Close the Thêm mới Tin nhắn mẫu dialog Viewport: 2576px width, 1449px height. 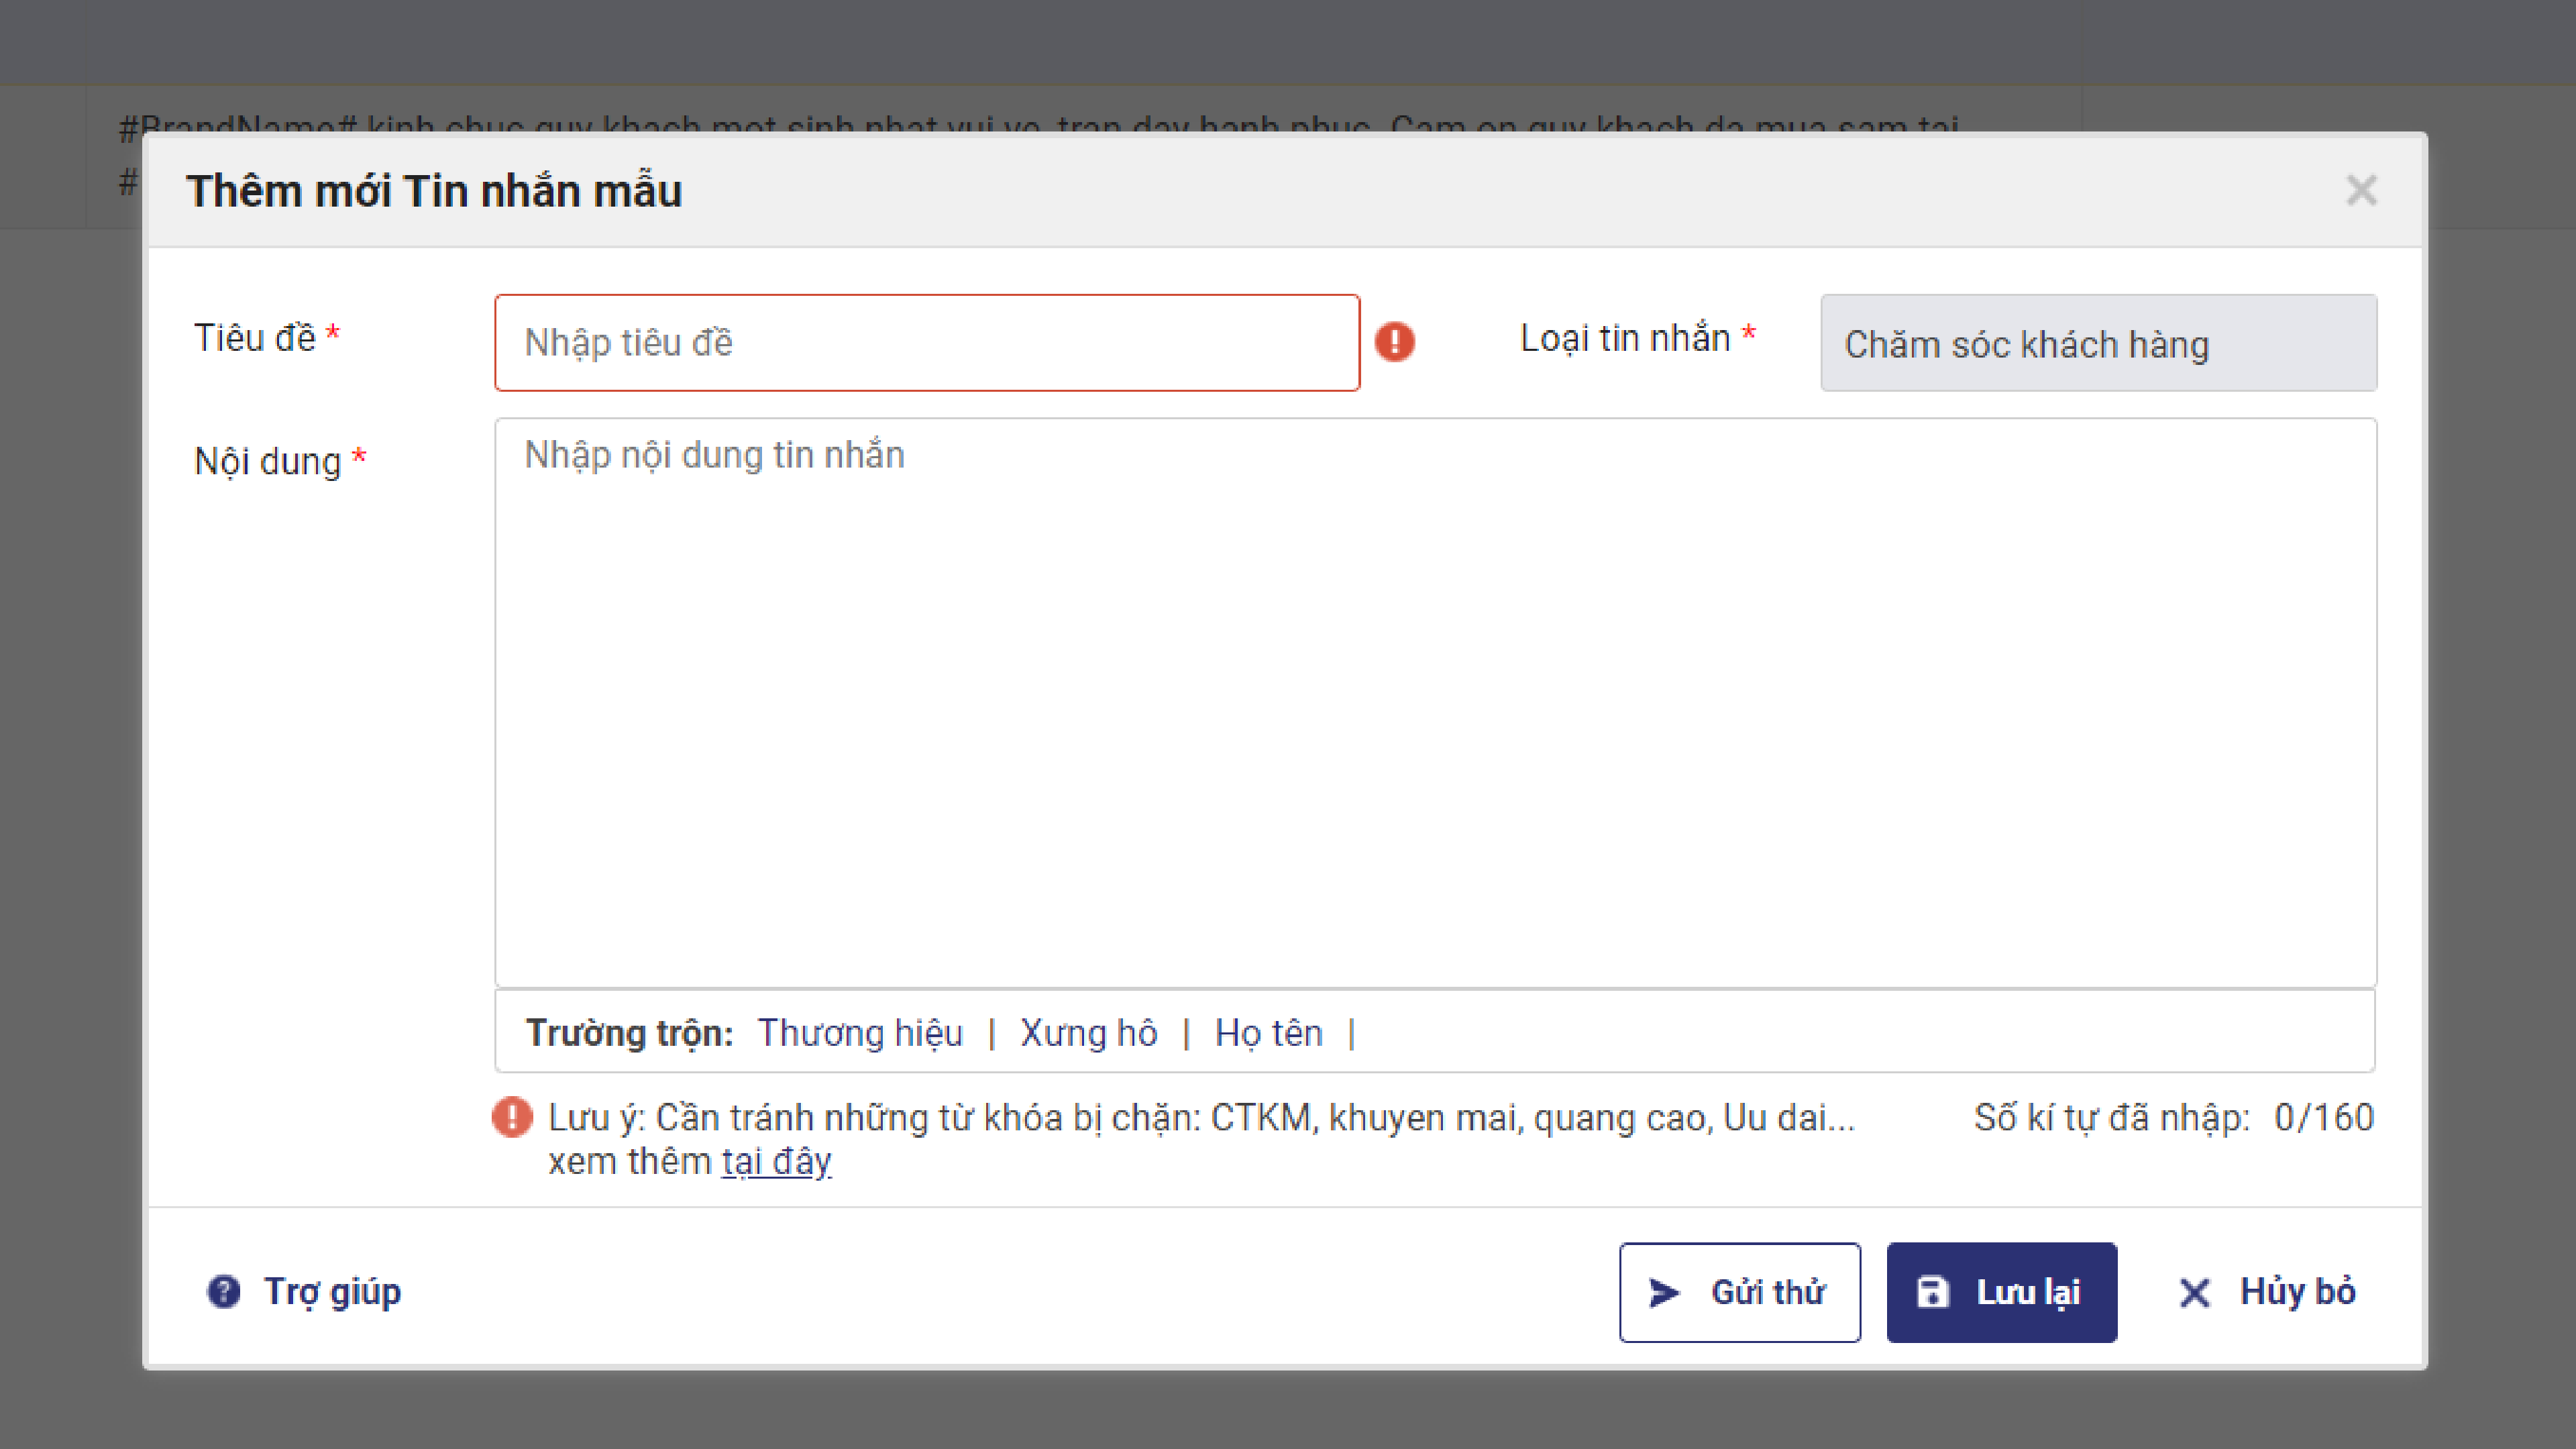coord(2361,190)
